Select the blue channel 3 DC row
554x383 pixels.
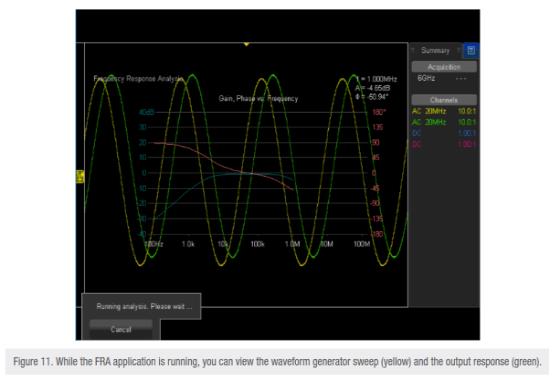coord(444,133)
